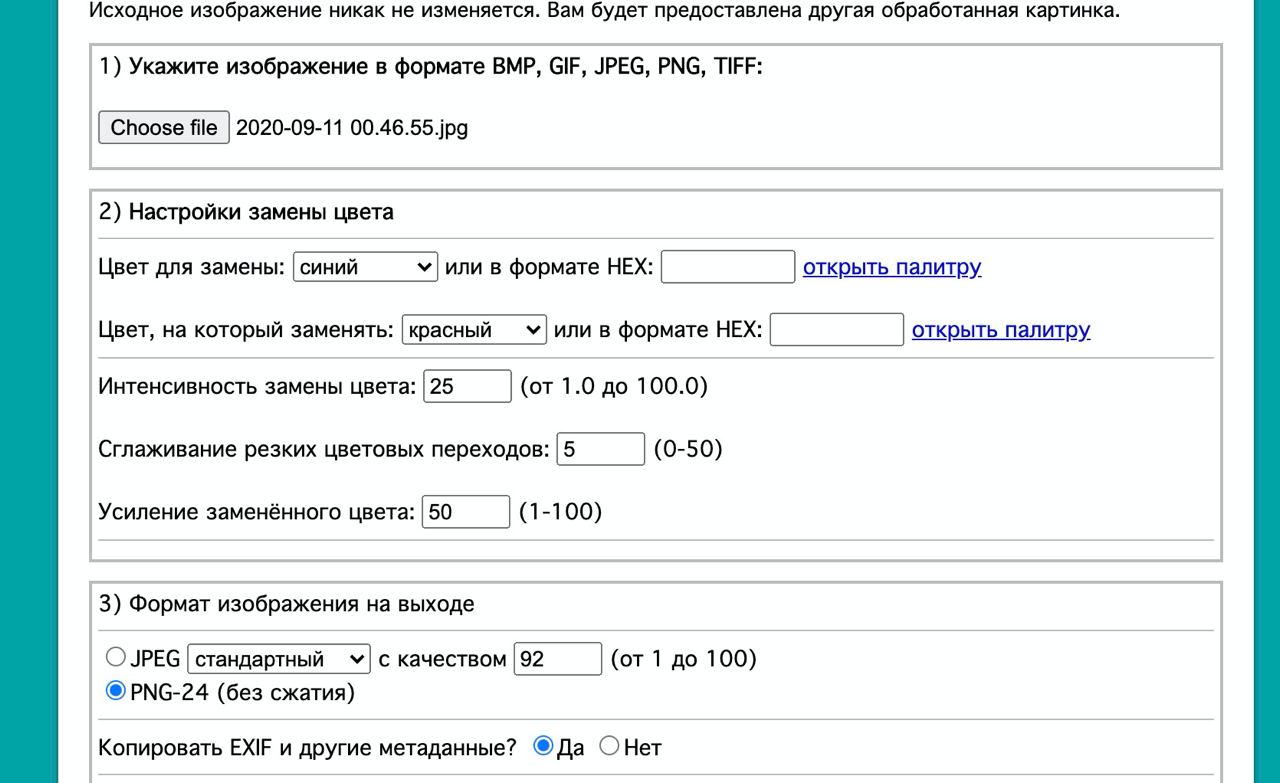Click the text '(от 1 до 100)'

point(683,659)
